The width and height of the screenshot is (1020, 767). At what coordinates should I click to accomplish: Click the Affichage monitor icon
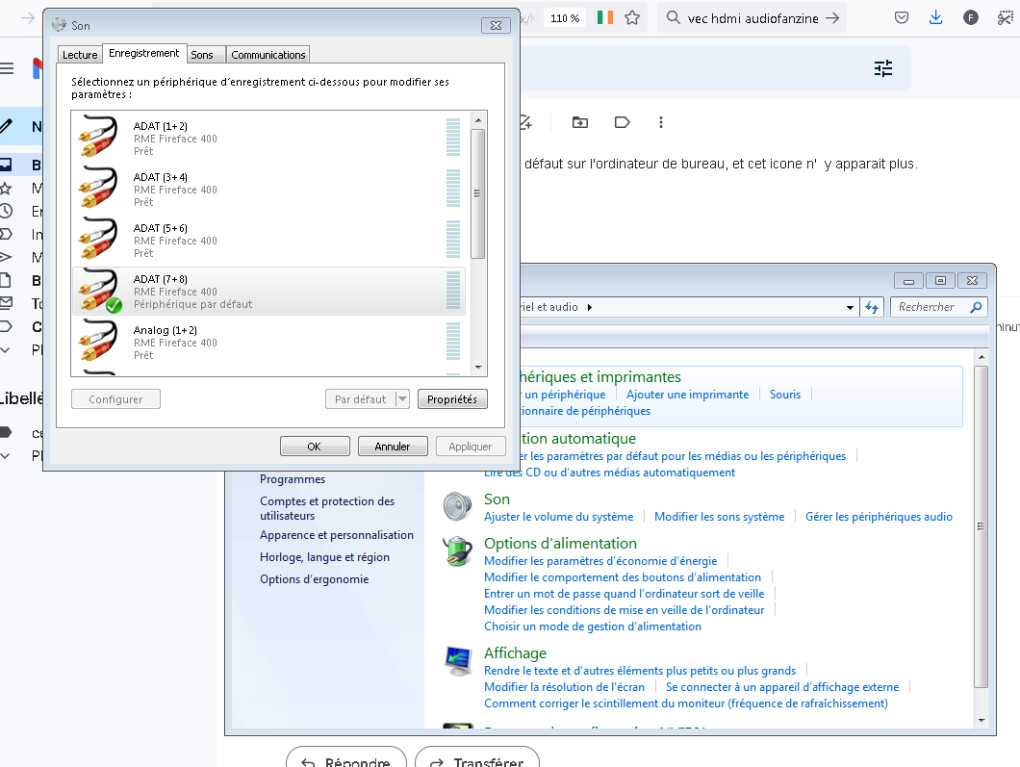tap(458, 661)
